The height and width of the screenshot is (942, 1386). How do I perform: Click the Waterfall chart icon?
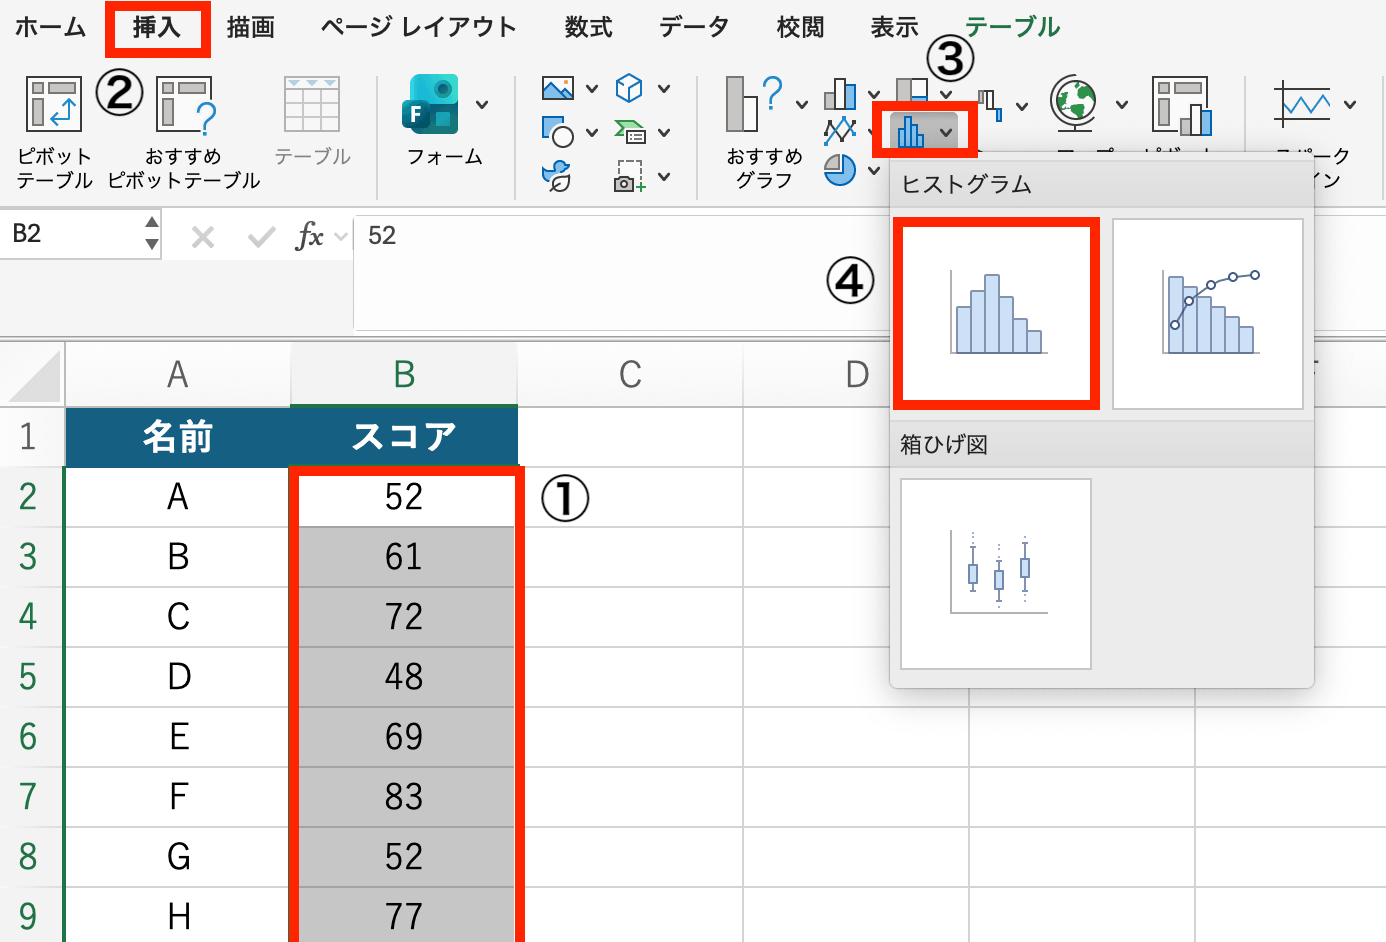point(990,104)
